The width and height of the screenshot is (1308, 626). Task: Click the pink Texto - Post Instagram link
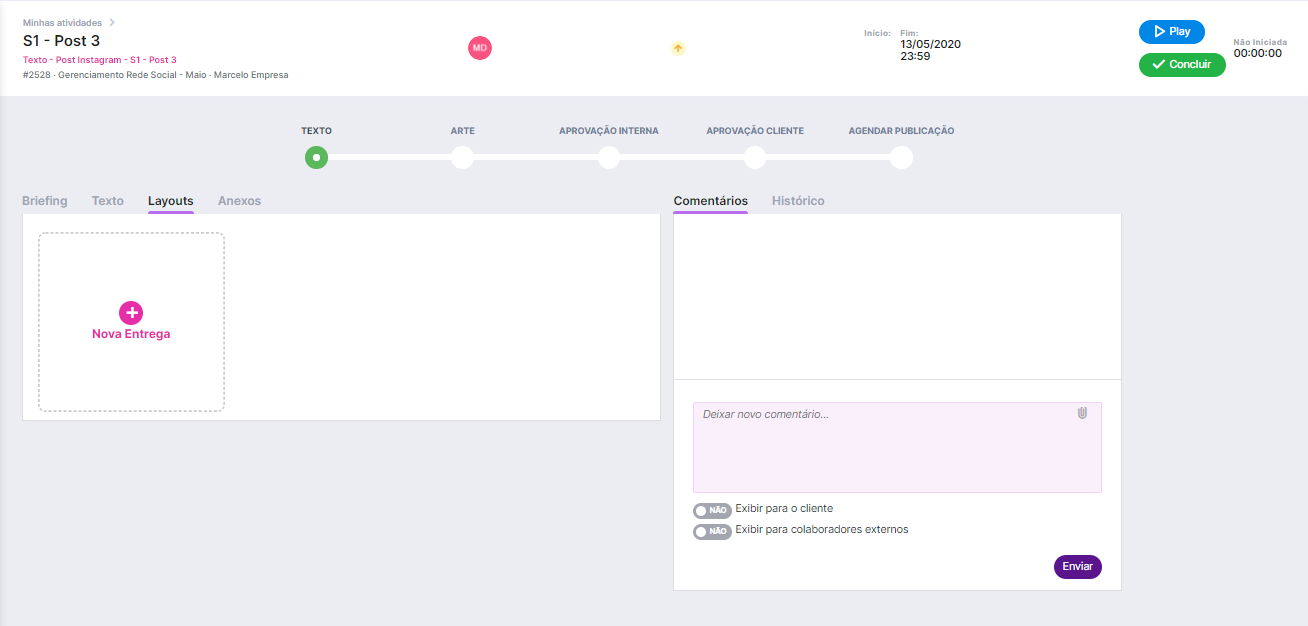[x=99, y=60]
